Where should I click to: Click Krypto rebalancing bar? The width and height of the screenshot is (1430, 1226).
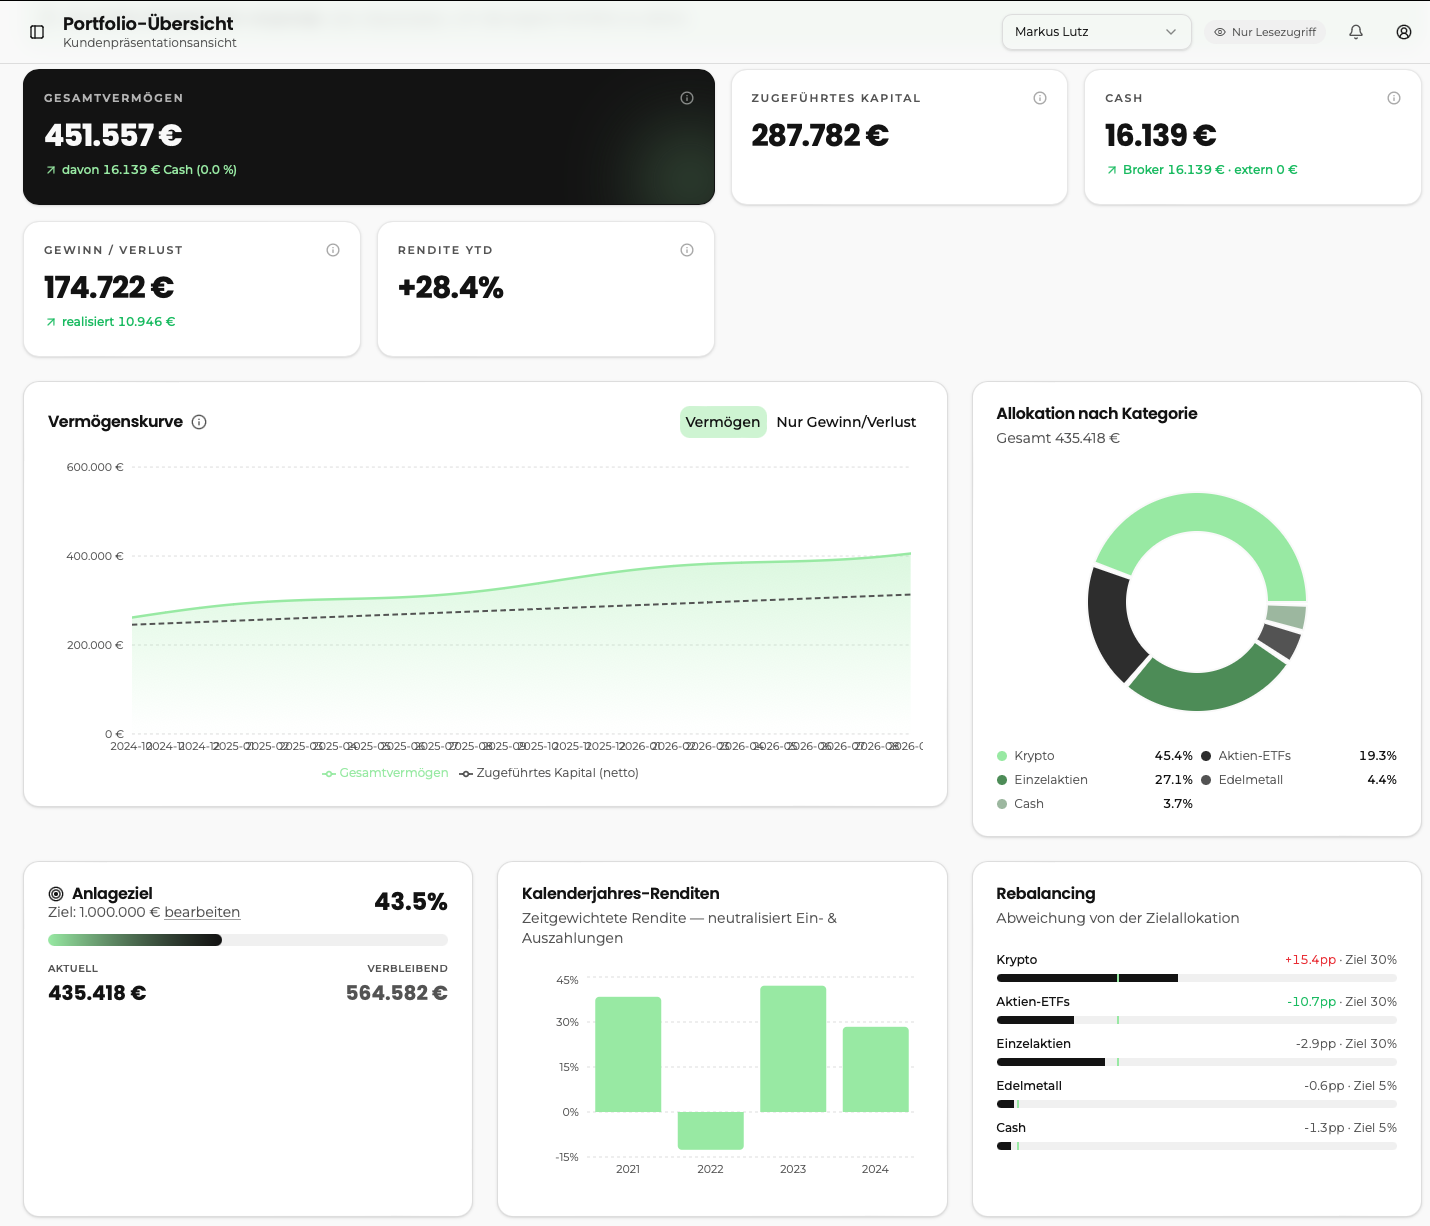(1196, 978)
